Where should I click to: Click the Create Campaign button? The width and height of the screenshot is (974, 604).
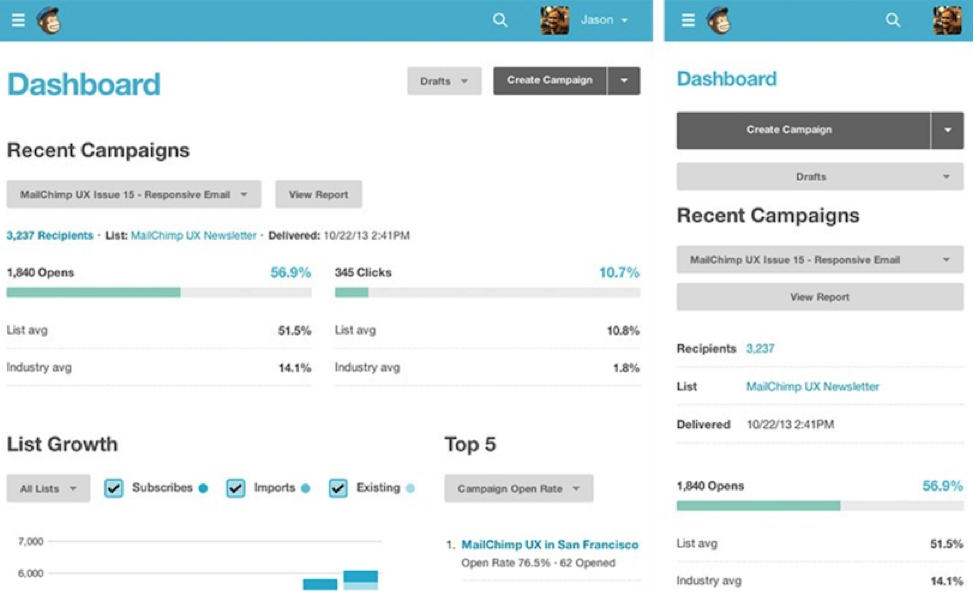pos(548,81)
